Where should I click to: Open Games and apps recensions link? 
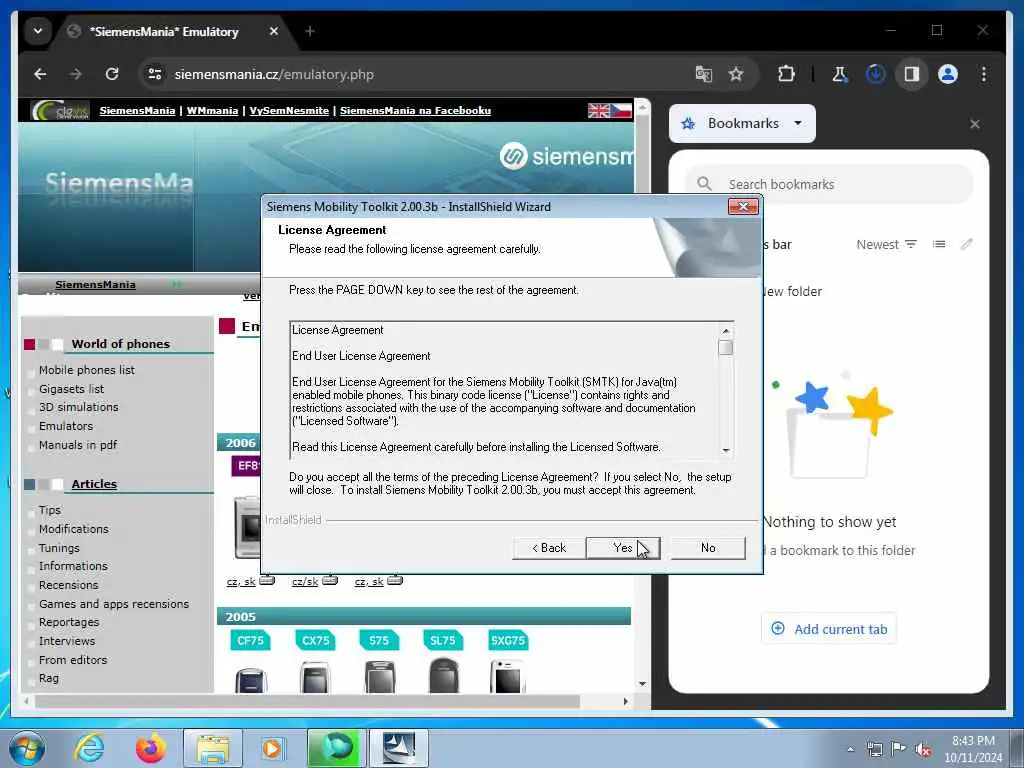114,604
